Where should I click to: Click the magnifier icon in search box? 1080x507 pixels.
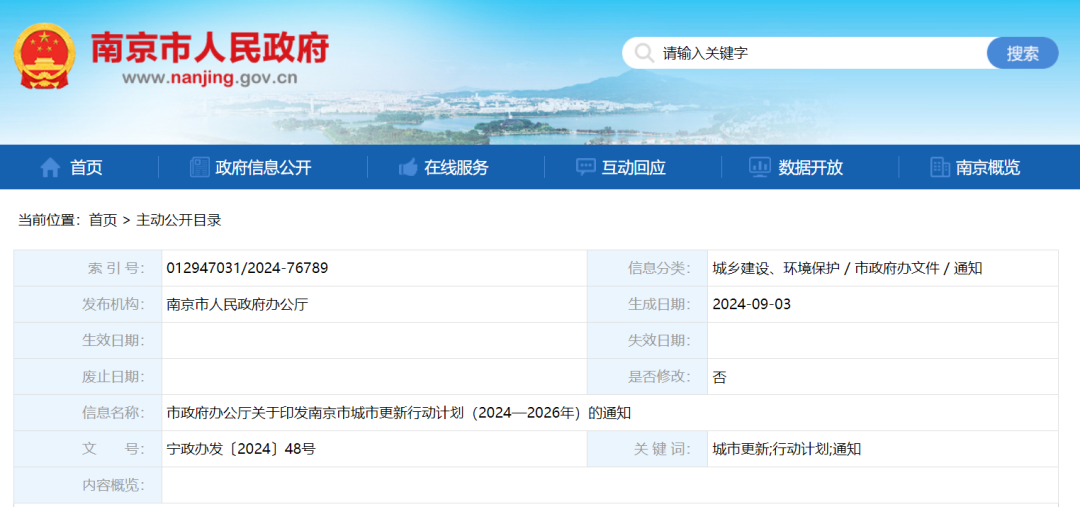pyautogui.click(x=644, y=53)
